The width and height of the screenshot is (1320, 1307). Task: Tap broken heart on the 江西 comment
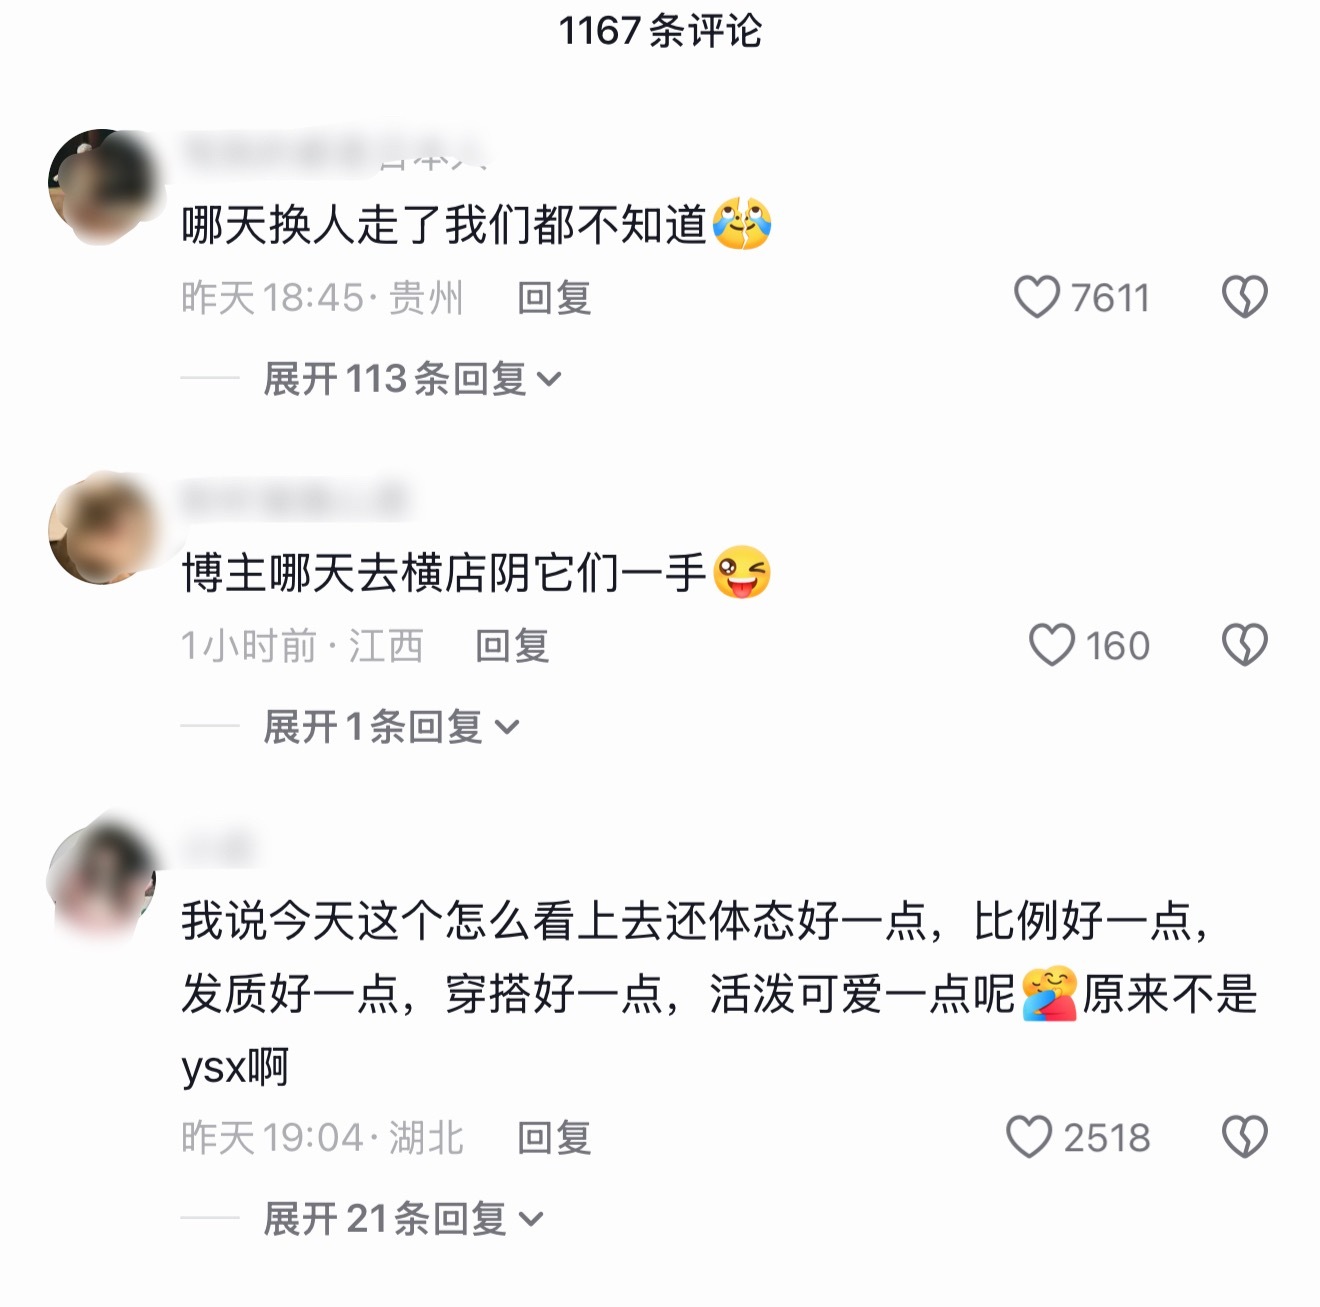point(1245,645)
